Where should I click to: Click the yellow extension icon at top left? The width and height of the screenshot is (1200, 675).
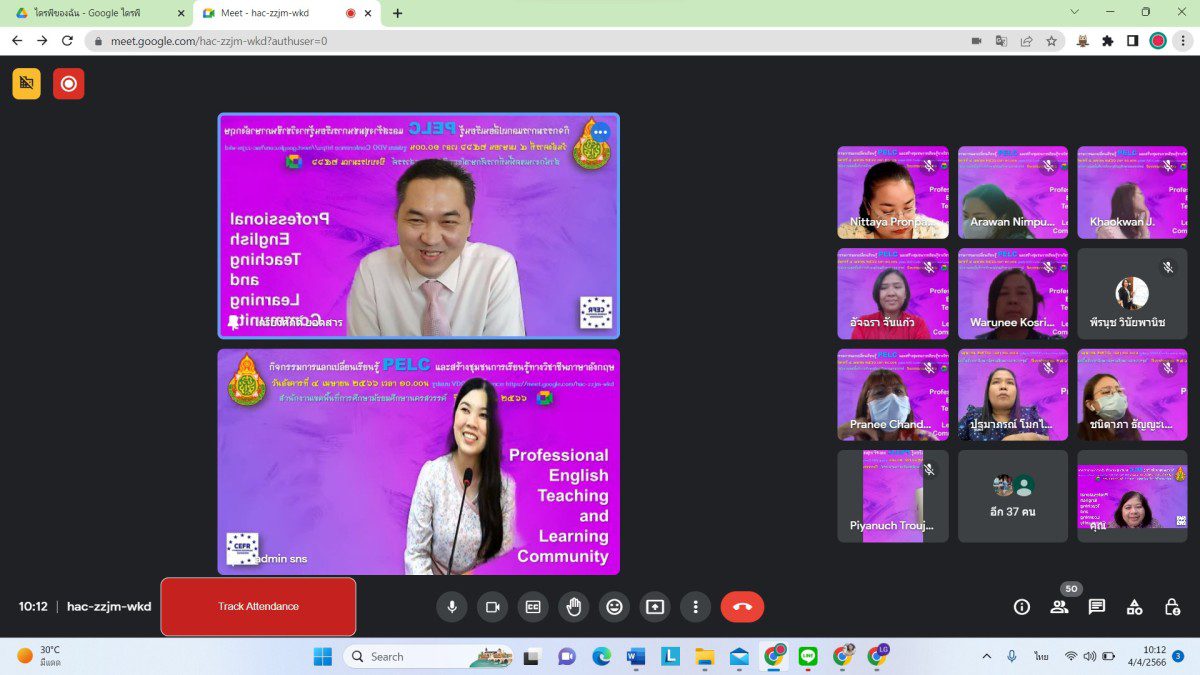click(27, 84)
